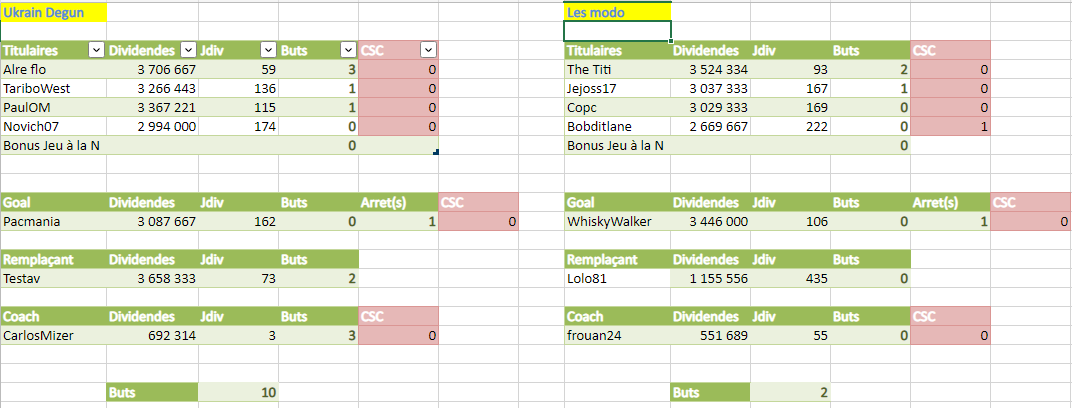1072x408 pixels.
Task: Expand the Jdiv column filter dropdown
Action: tap(268, 50)
